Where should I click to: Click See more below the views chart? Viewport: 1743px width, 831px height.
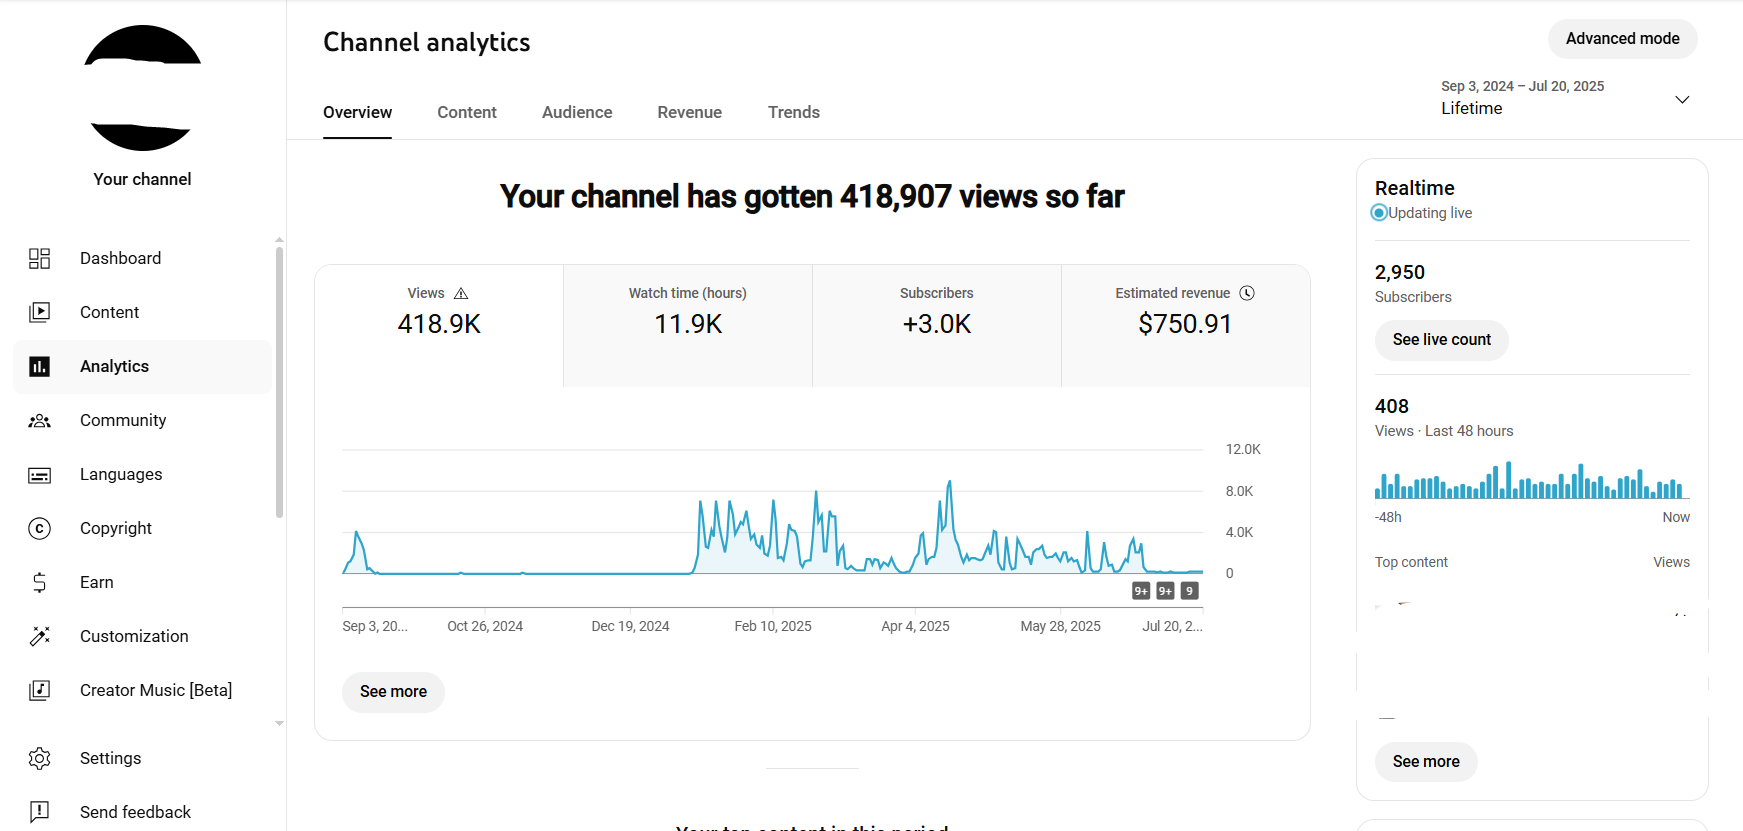pos(393,692)
